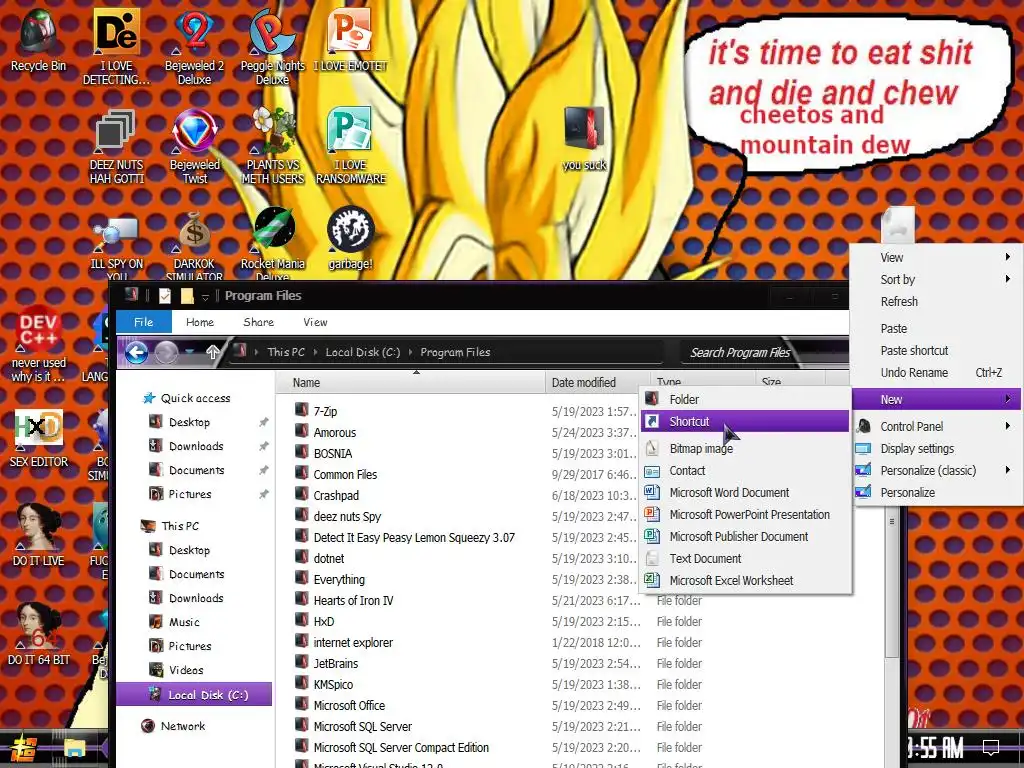
Task: Click the taskbar clock
Action: coord(934,747)
